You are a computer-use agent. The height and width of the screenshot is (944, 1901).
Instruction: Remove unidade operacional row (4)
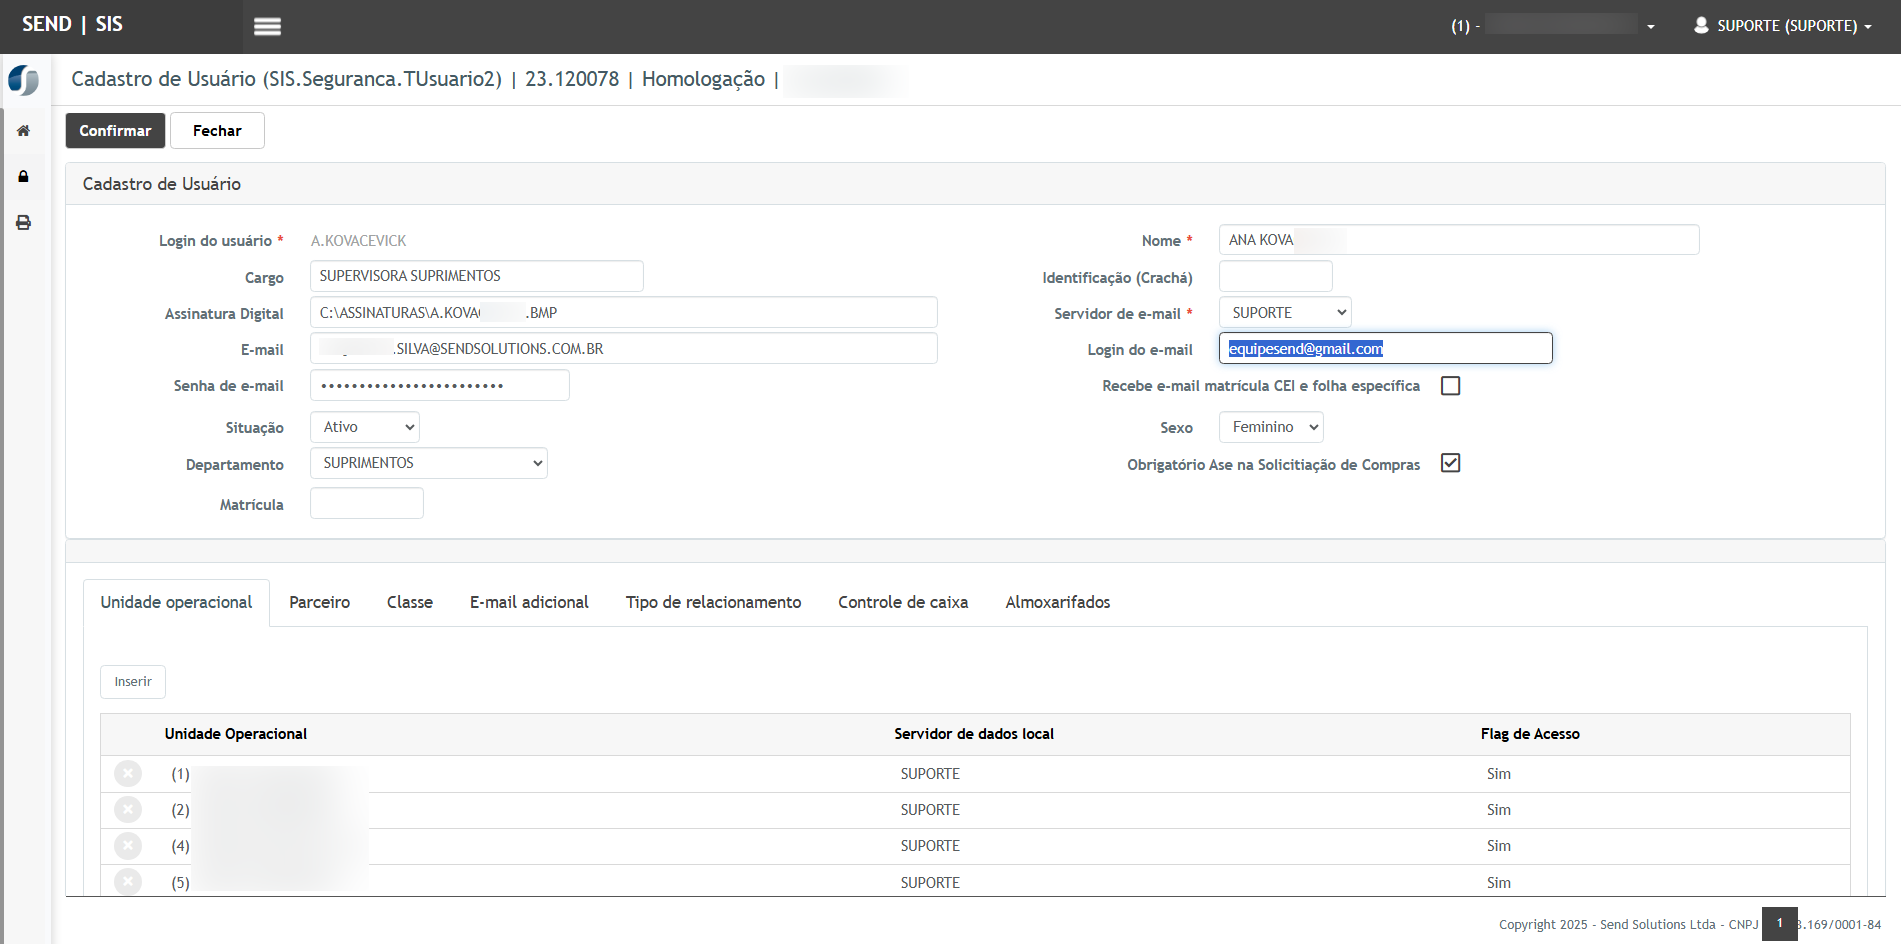point(128,846)
